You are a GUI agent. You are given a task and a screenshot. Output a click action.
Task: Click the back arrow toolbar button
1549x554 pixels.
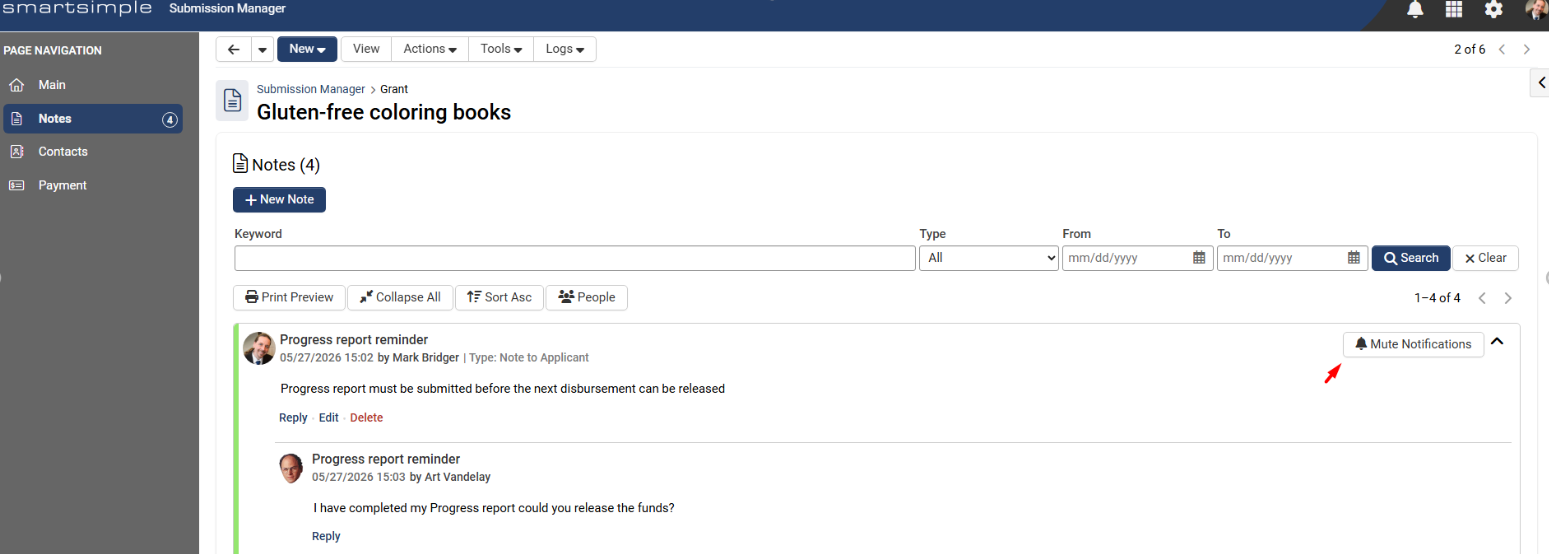(233, 49)
